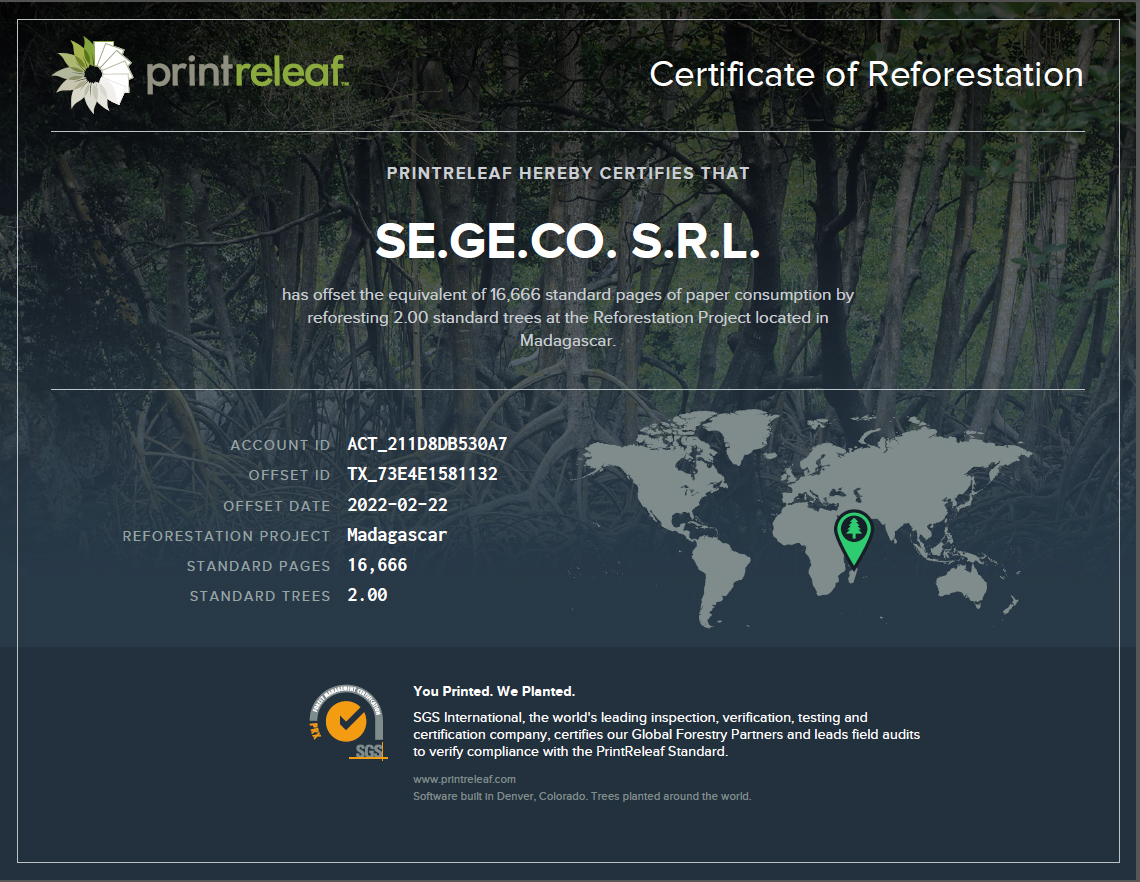Image resolution: width=1140 pixels, height=882 pixels.
Task: Click the offset date 2022-02-22
Action: [x=397, y=505]
